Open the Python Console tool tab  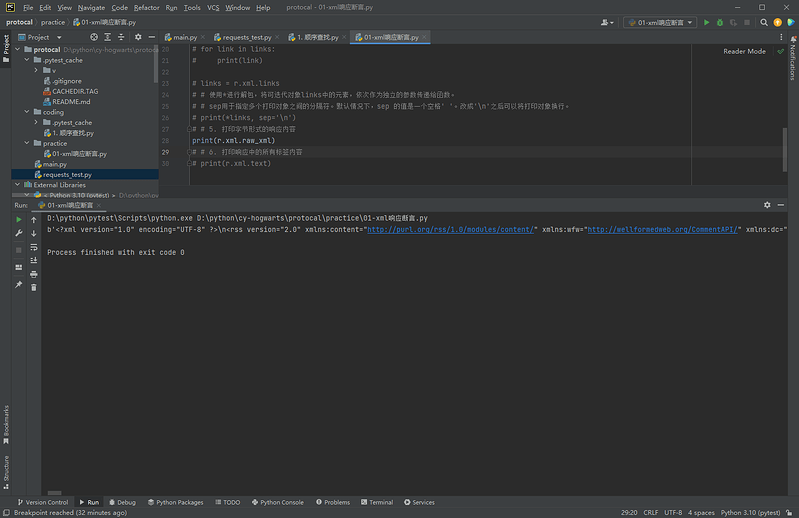pyautogui.click(x=278, y=502)
